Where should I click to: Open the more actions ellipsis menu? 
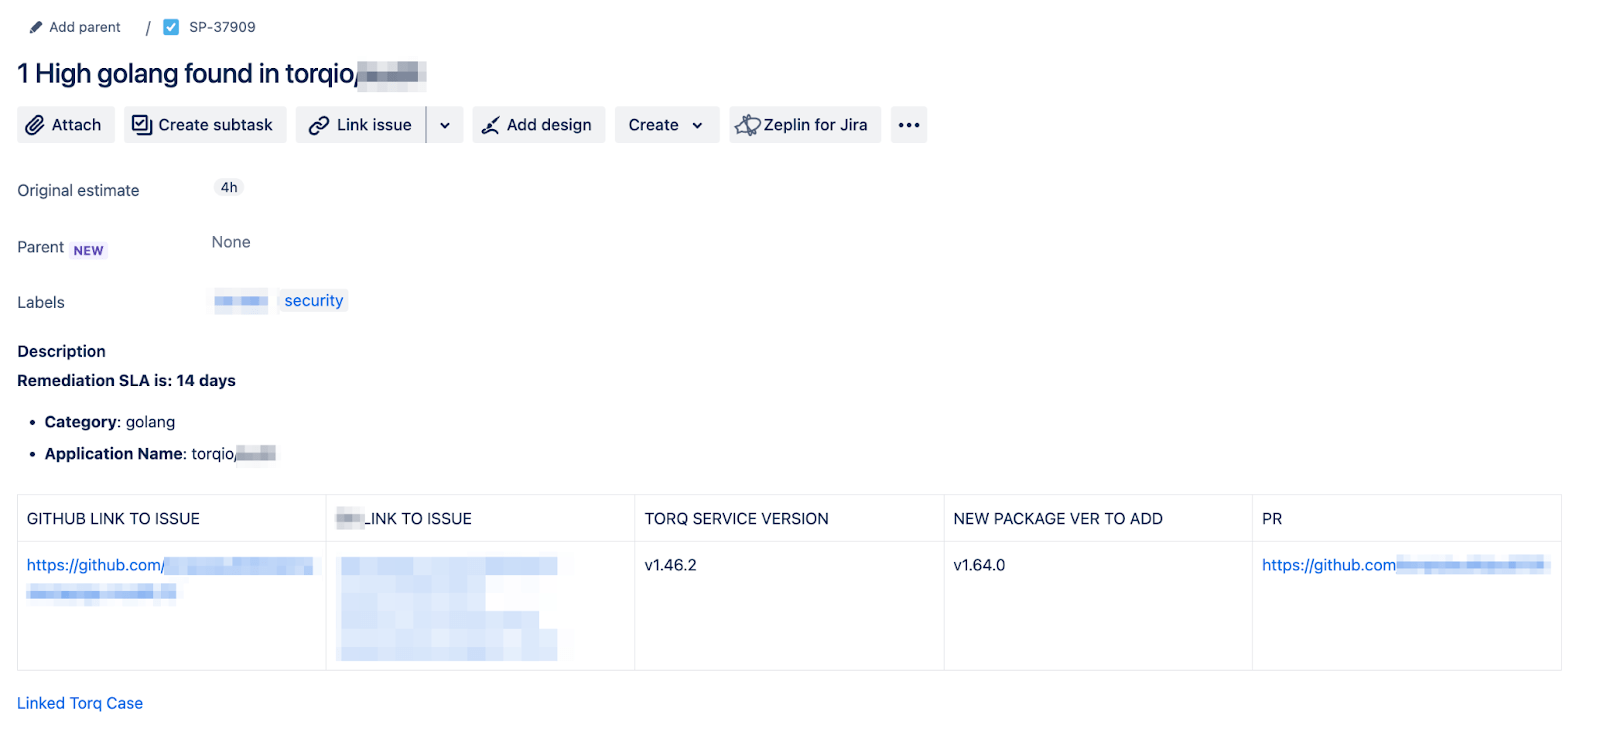click(909, 125)
